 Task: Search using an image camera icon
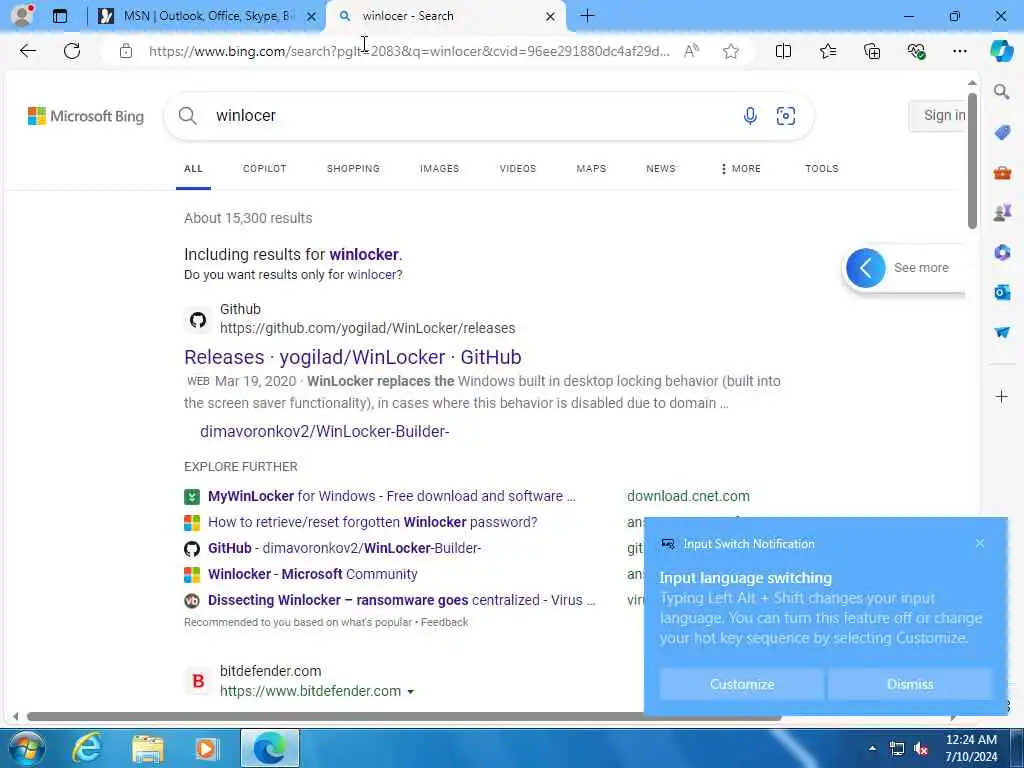[x=786, y=116]
